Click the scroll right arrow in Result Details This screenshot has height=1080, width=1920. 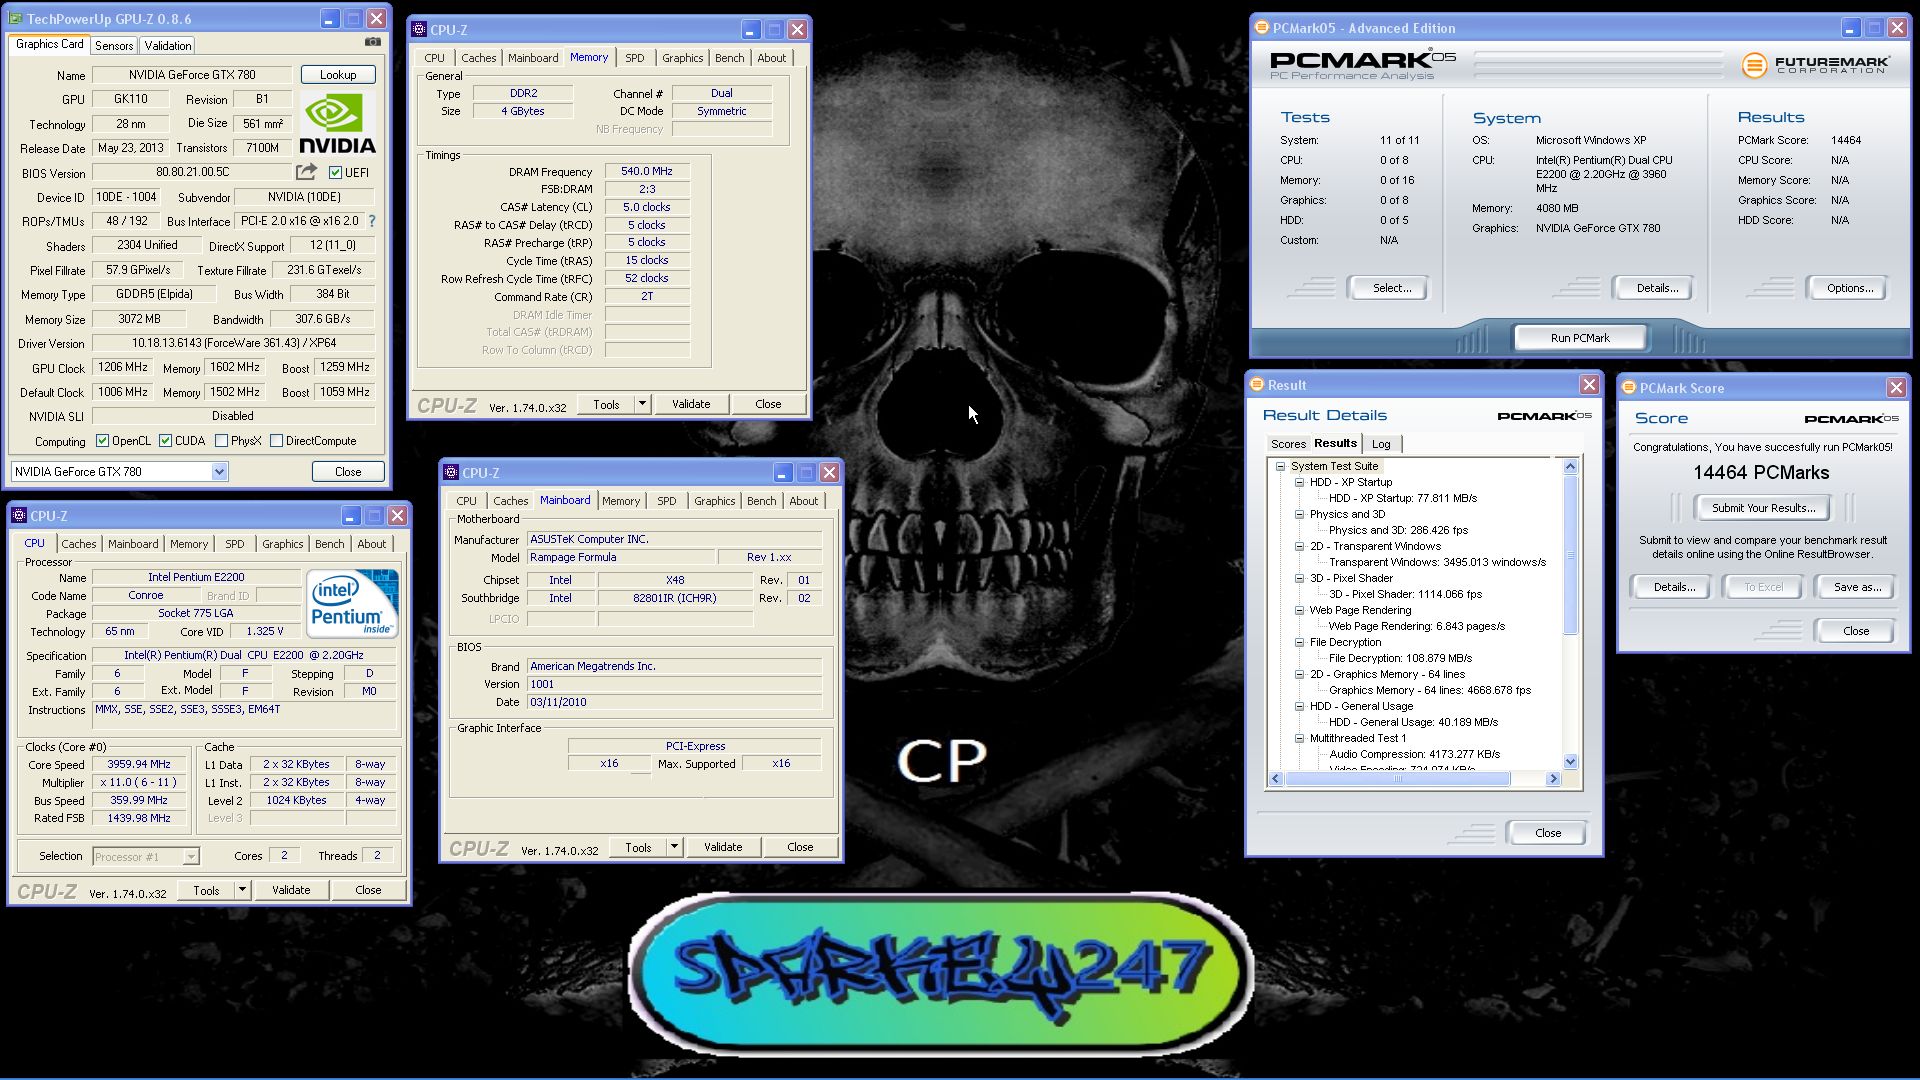[1553, 779]
